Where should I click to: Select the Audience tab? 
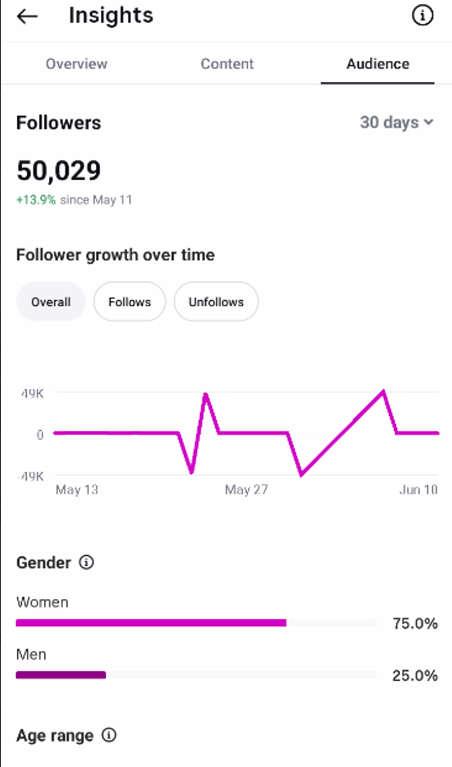point(378,64)
